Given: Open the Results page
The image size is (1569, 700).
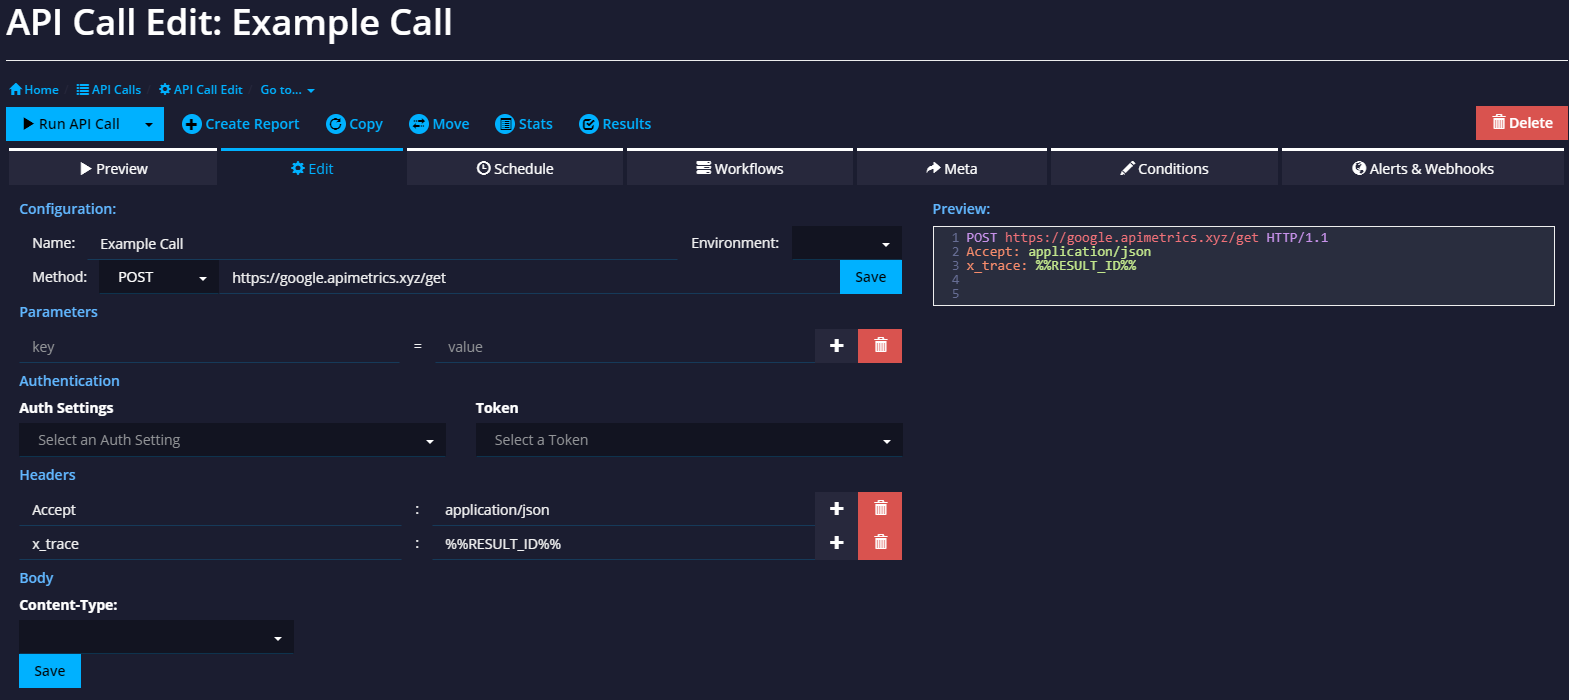Looking at the screenshot, I should tap(615, 124).
